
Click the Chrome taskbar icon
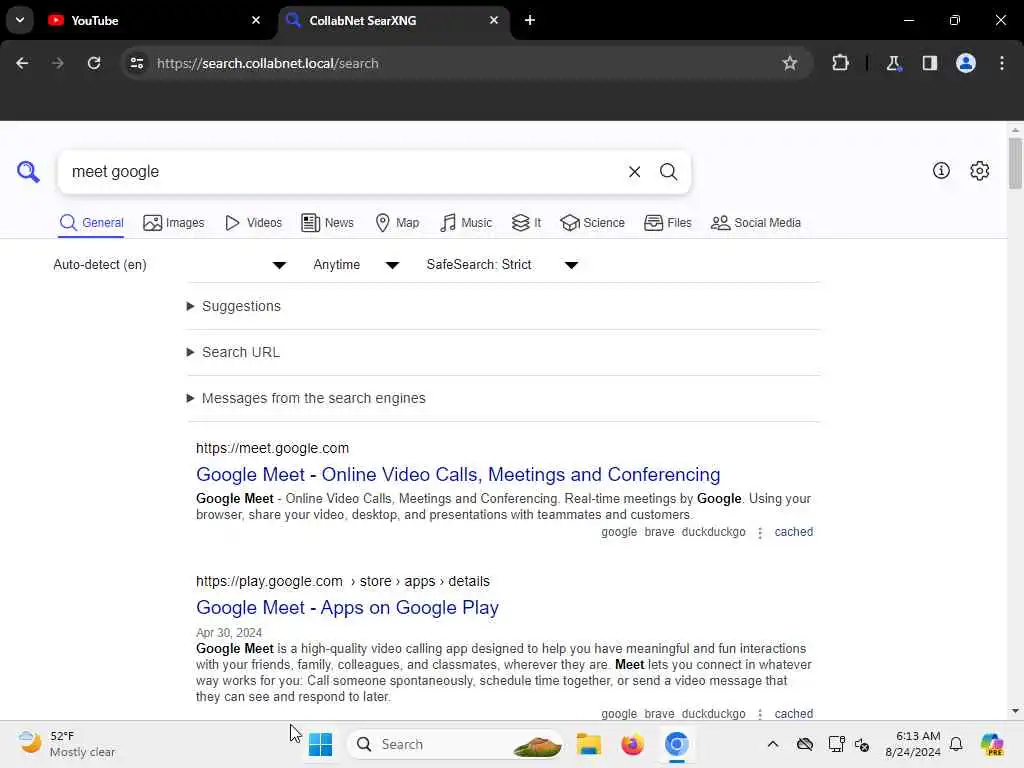pyautogui.click(x=677, y=744)
